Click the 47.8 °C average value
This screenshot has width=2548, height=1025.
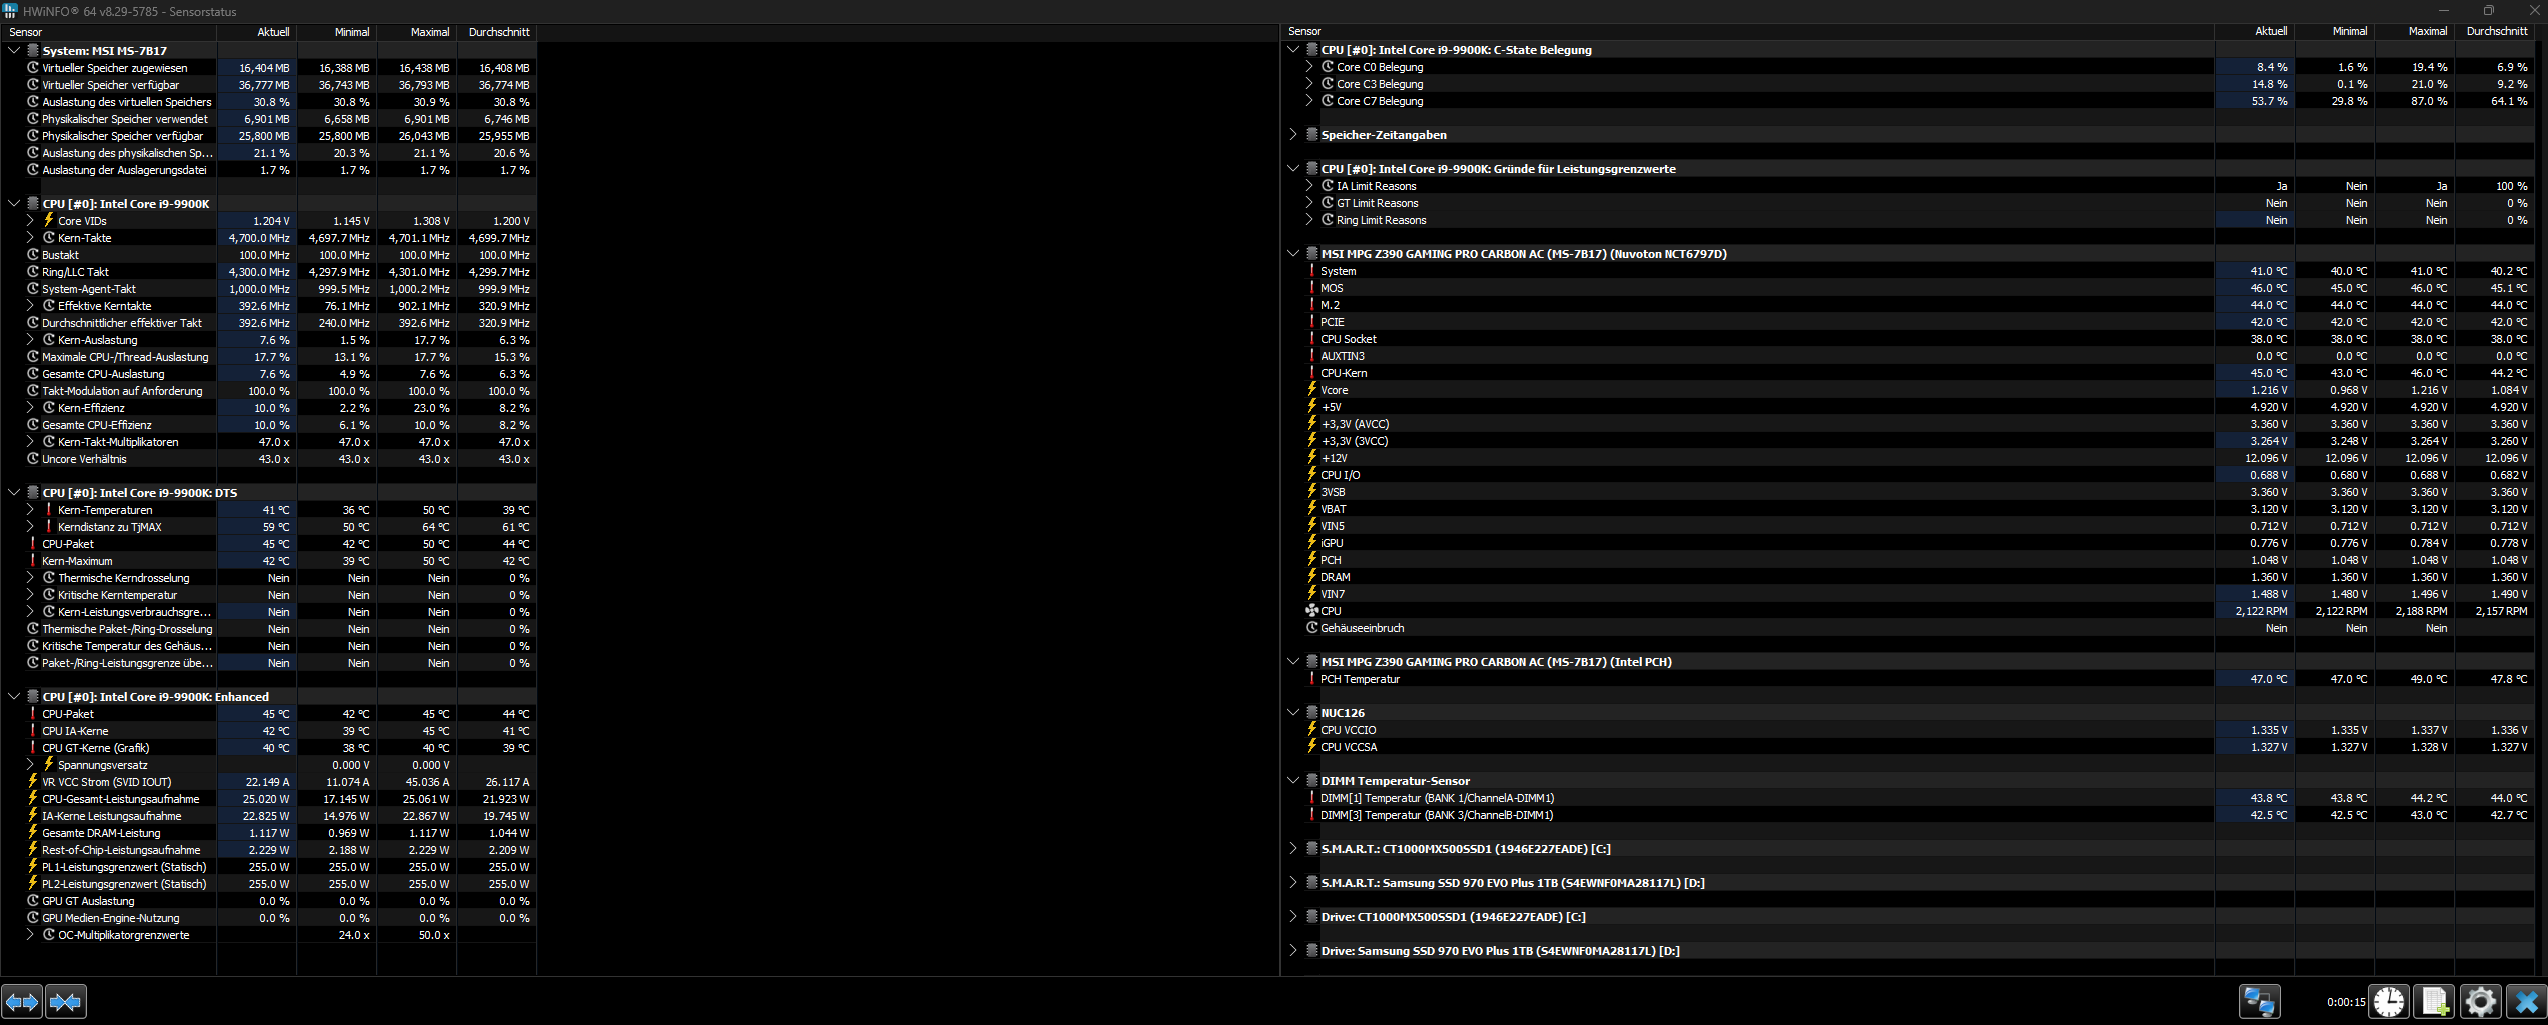point(2508,679)
